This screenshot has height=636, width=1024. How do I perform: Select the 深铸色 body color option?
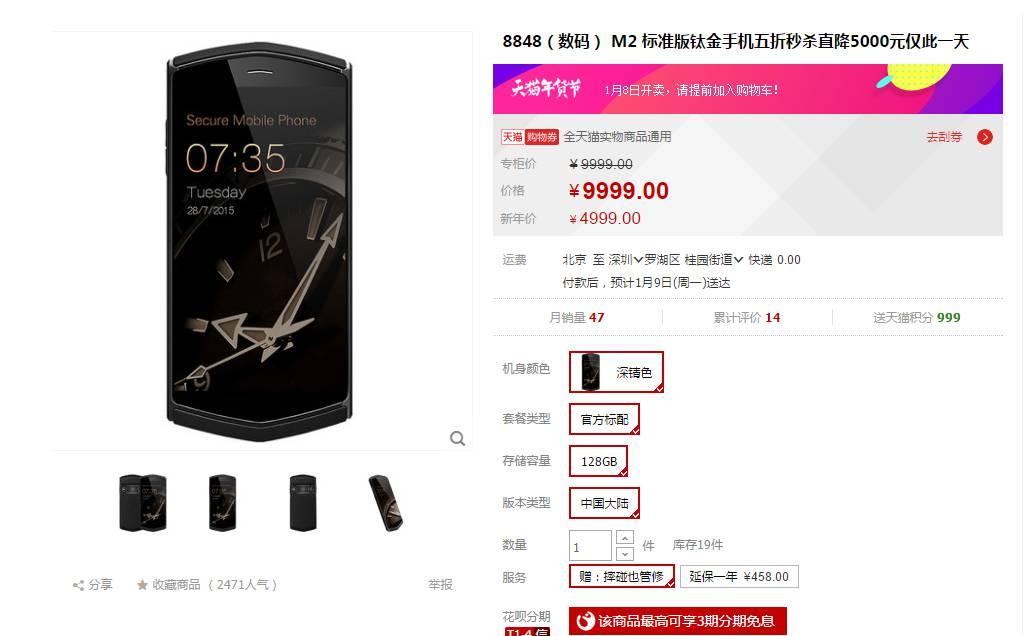click(x=616, y=372)
